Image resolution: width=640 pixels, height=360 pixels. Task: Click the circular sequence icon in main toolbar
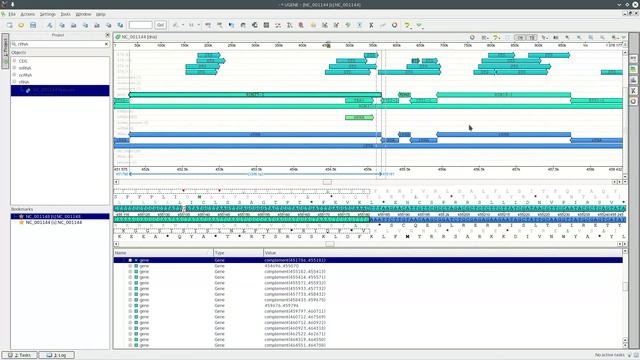(394, 25)
